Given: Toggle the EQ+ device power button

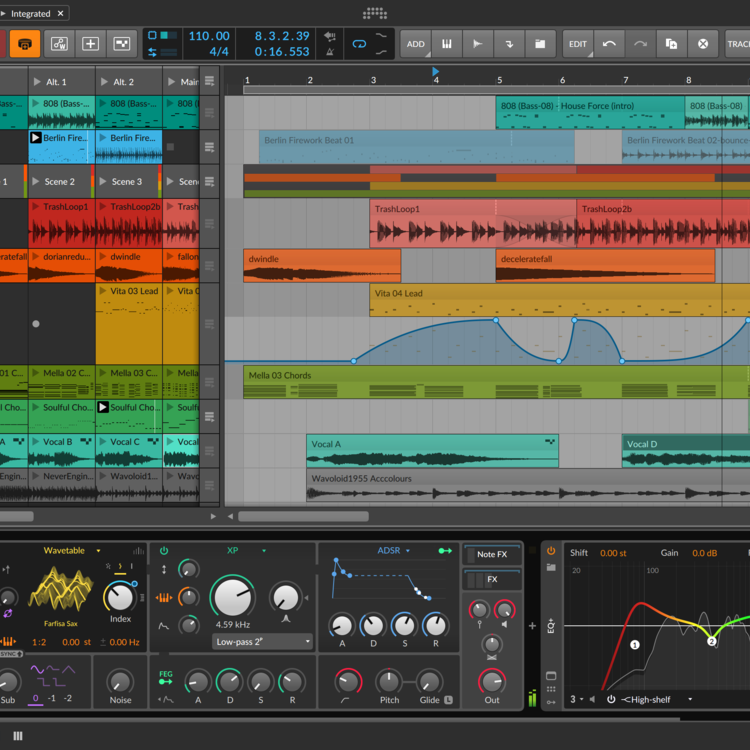Looking at the screenshot, I should pyautogui.click(x=551, y=551).
